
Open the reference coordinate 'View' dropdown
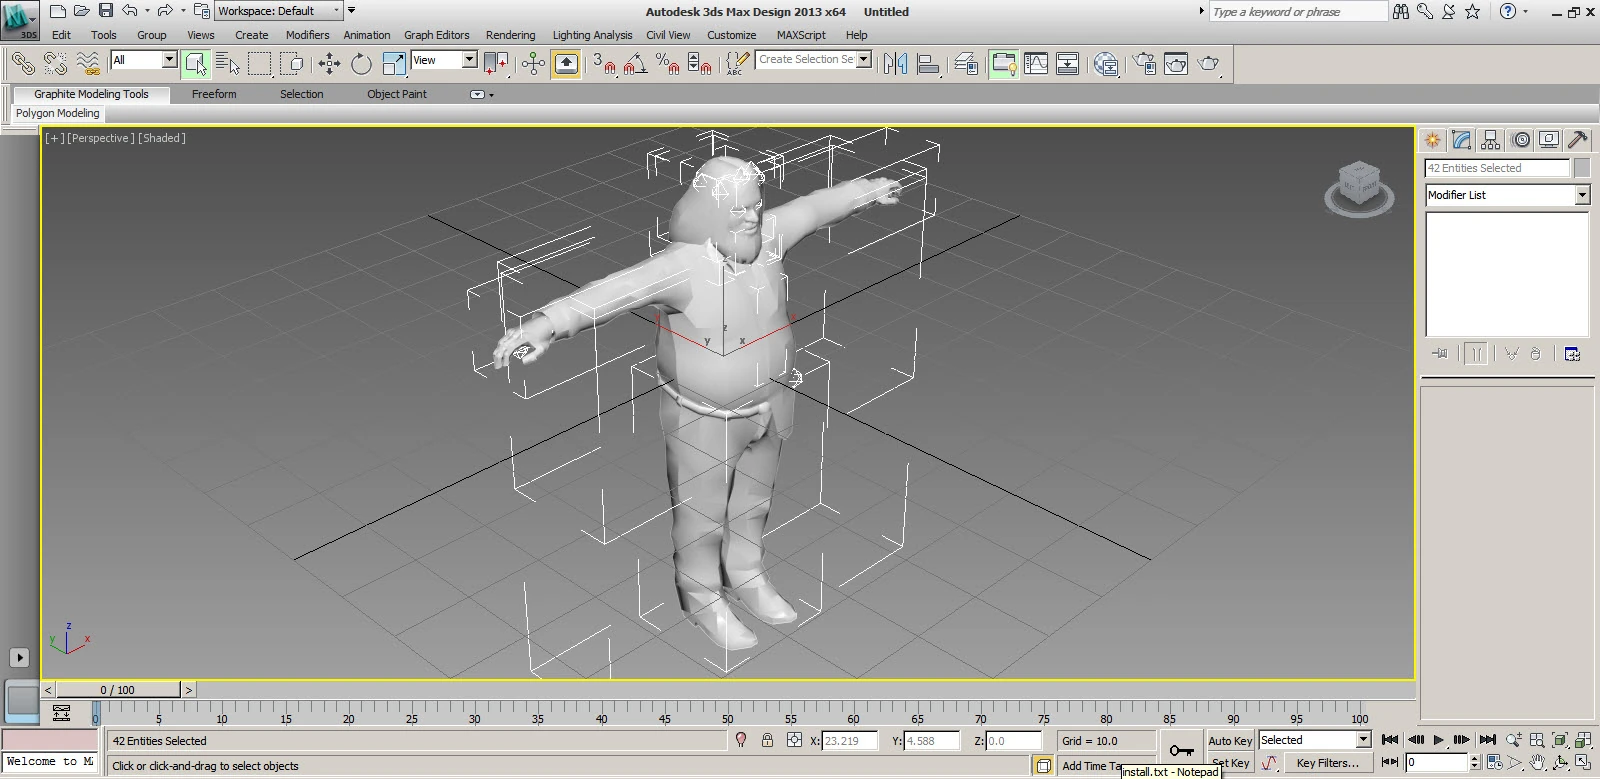pos(469,60)
